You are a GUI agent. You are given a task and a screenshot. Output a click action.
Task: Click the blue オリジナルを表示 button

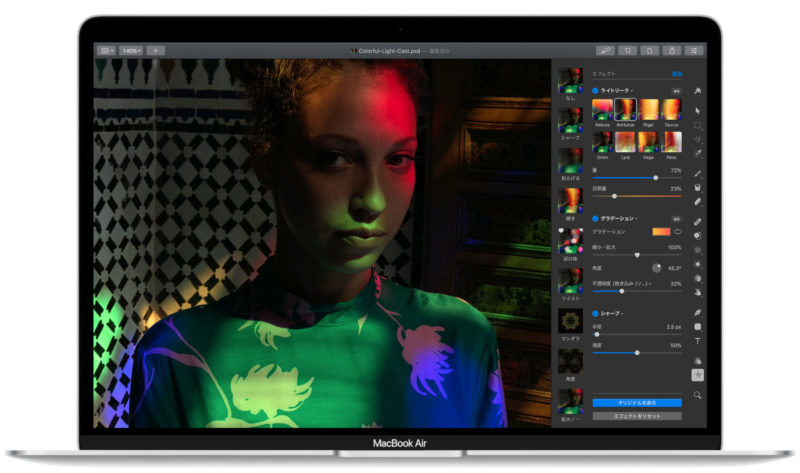click(637, 403)
